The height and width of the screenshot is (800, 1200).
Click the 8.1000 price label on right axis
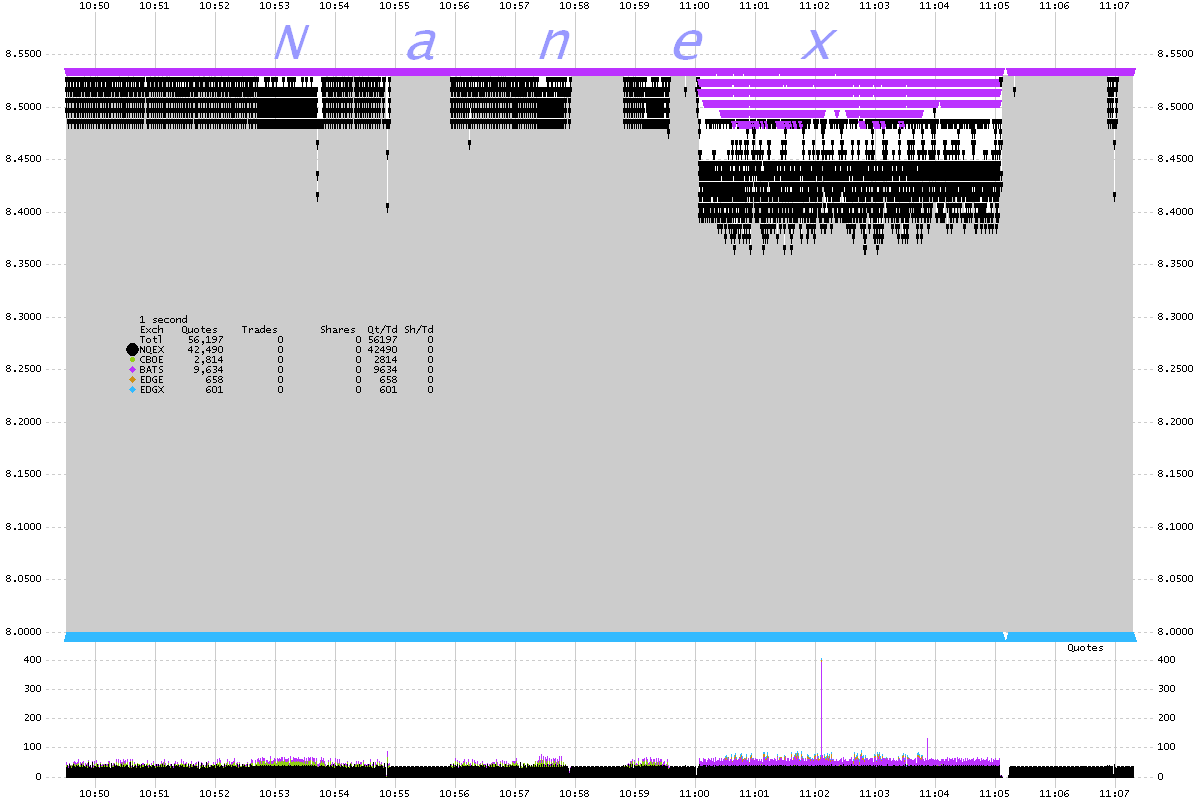point(1174,527)
